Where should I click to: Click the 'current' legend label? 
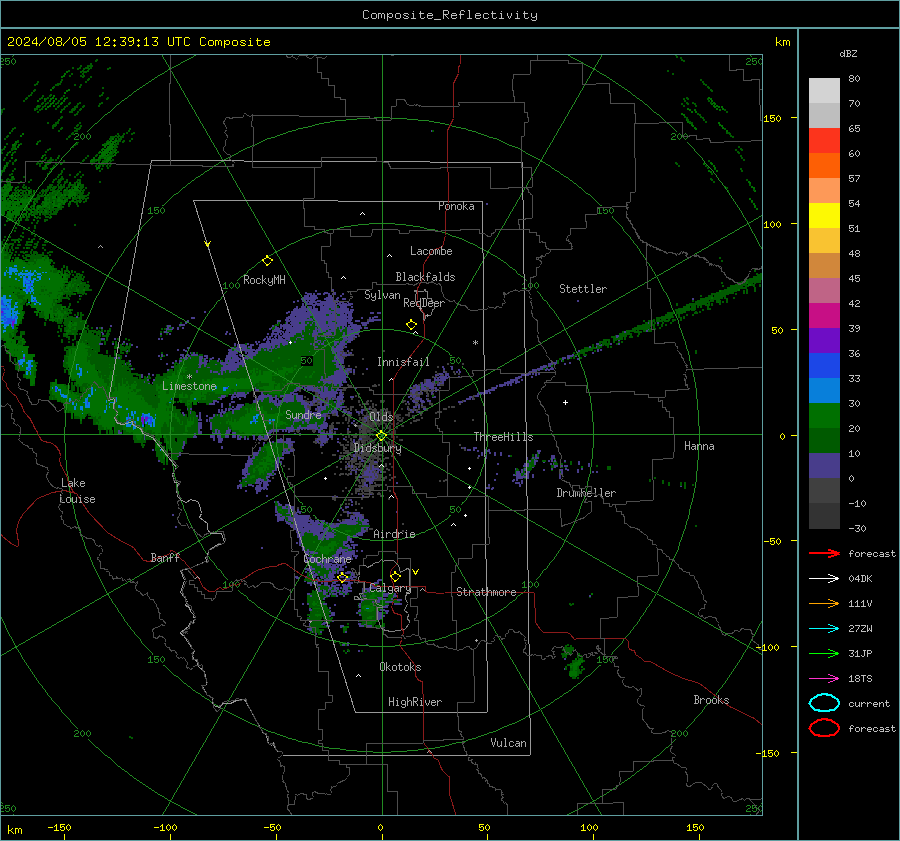[869, 703]
